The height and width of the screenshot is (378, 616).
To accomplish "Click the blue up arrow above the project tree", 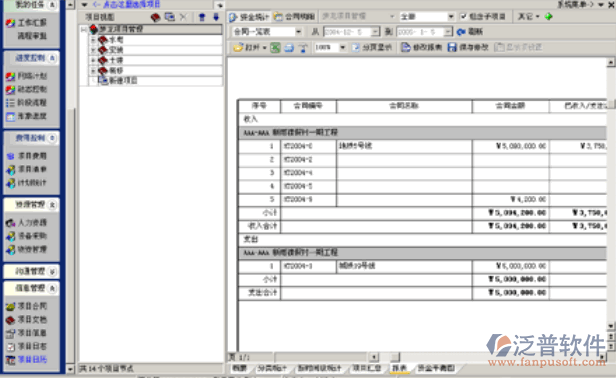I will coord(202,17).
